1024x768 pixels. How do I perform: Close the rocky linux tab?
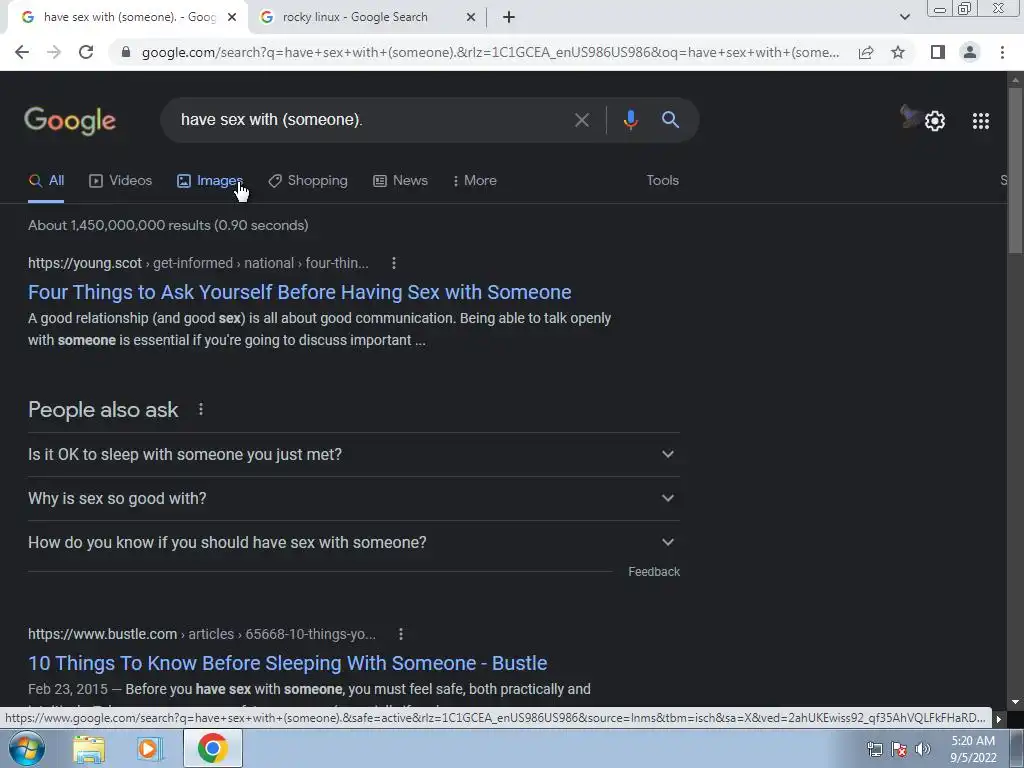point(470,17)
